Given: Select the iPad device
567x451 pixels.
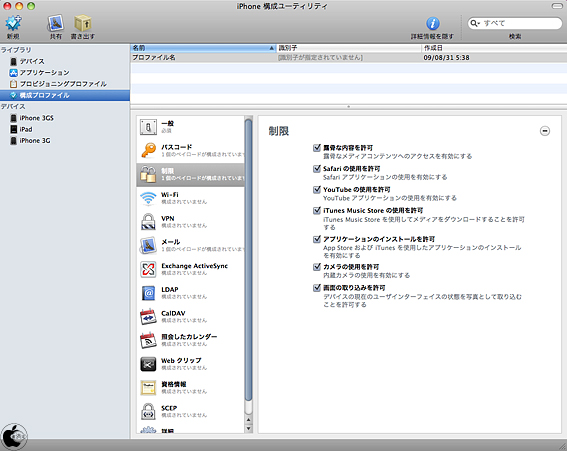Looking at the screenshot, I should pyautogui.click(x=65, y=129).
